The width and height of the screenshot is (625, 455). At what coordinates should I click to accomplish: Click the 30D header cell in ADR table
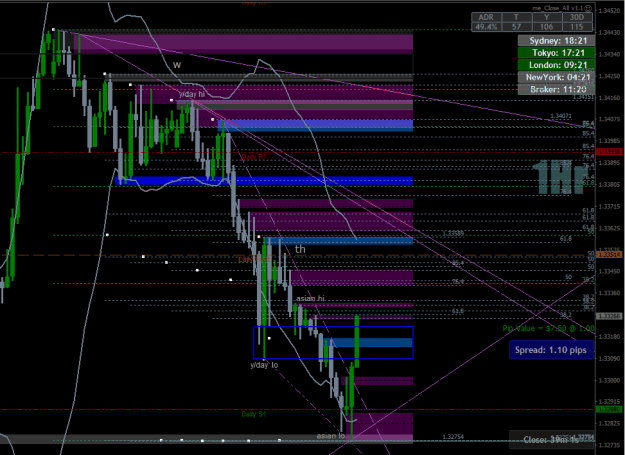click(x=577, y=17)
